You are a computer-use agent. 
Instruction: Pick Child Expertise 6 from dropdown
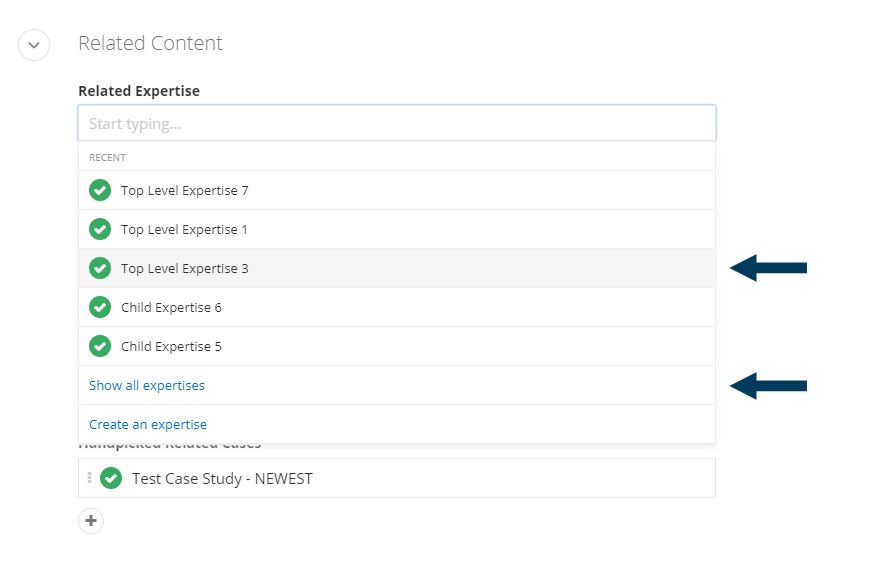click(x=397, y=307)
